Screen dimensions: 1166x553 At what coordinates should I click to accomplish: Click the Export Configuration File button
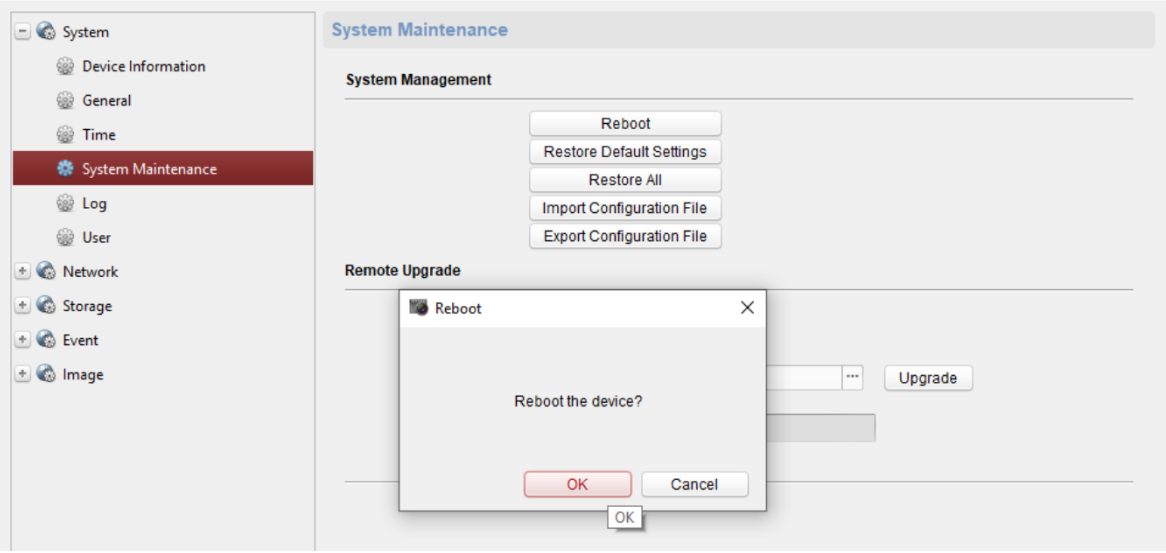pyautogui.click(x=625, y=236)
